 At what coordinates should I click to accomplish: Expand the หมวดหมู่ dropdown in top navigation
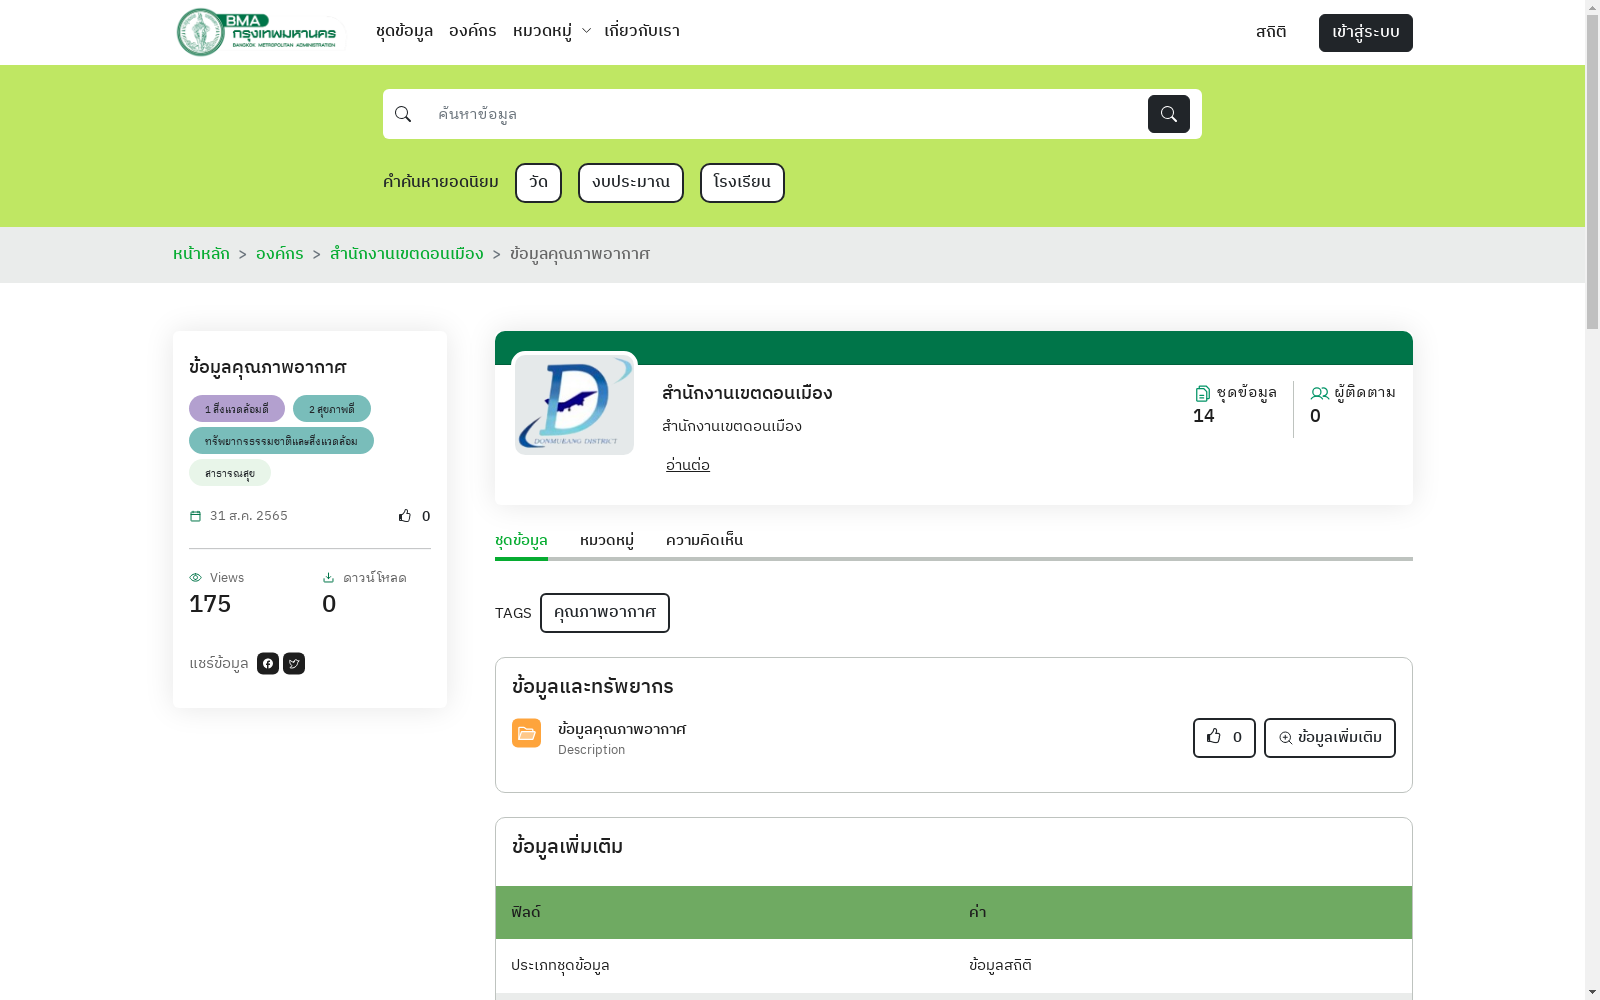point(551,32)
